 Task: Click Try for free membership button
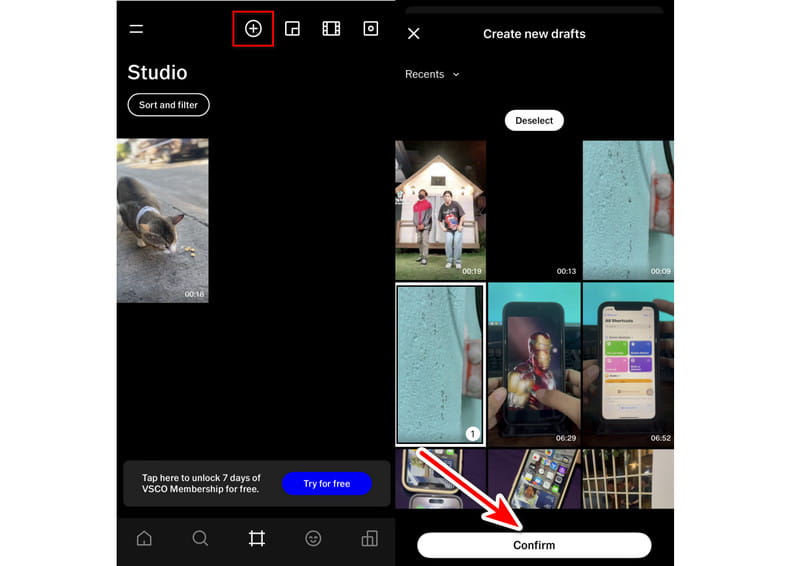[x=327, y=484]
